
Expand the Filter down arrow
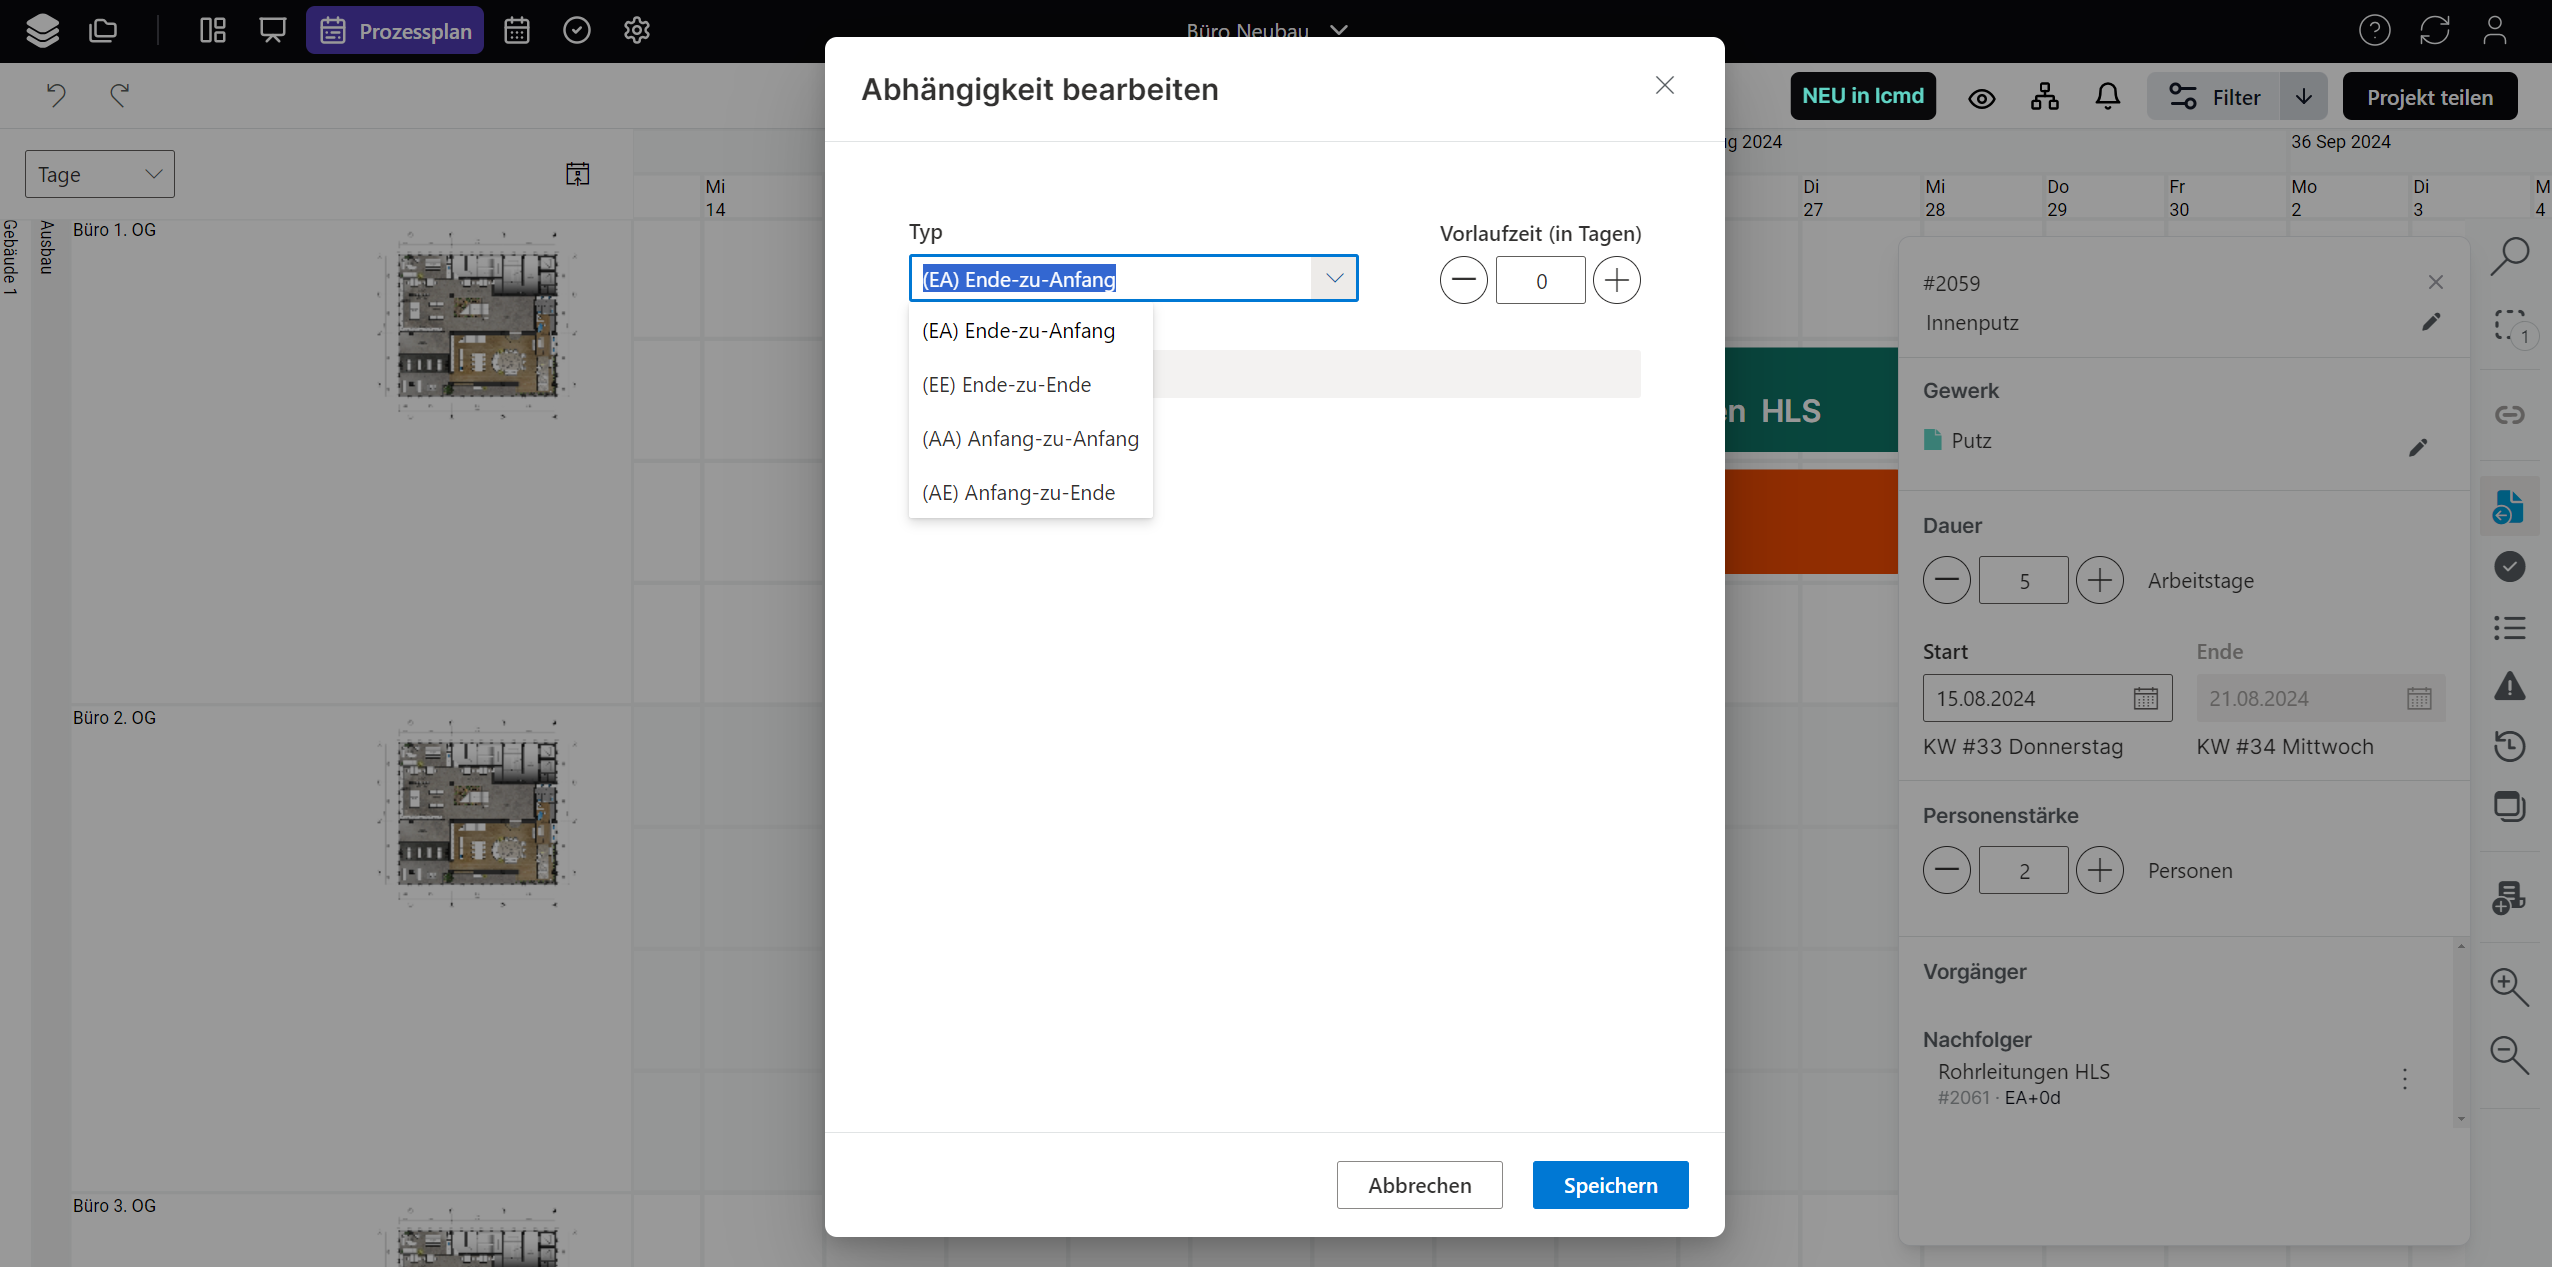tap(2304, 96)
